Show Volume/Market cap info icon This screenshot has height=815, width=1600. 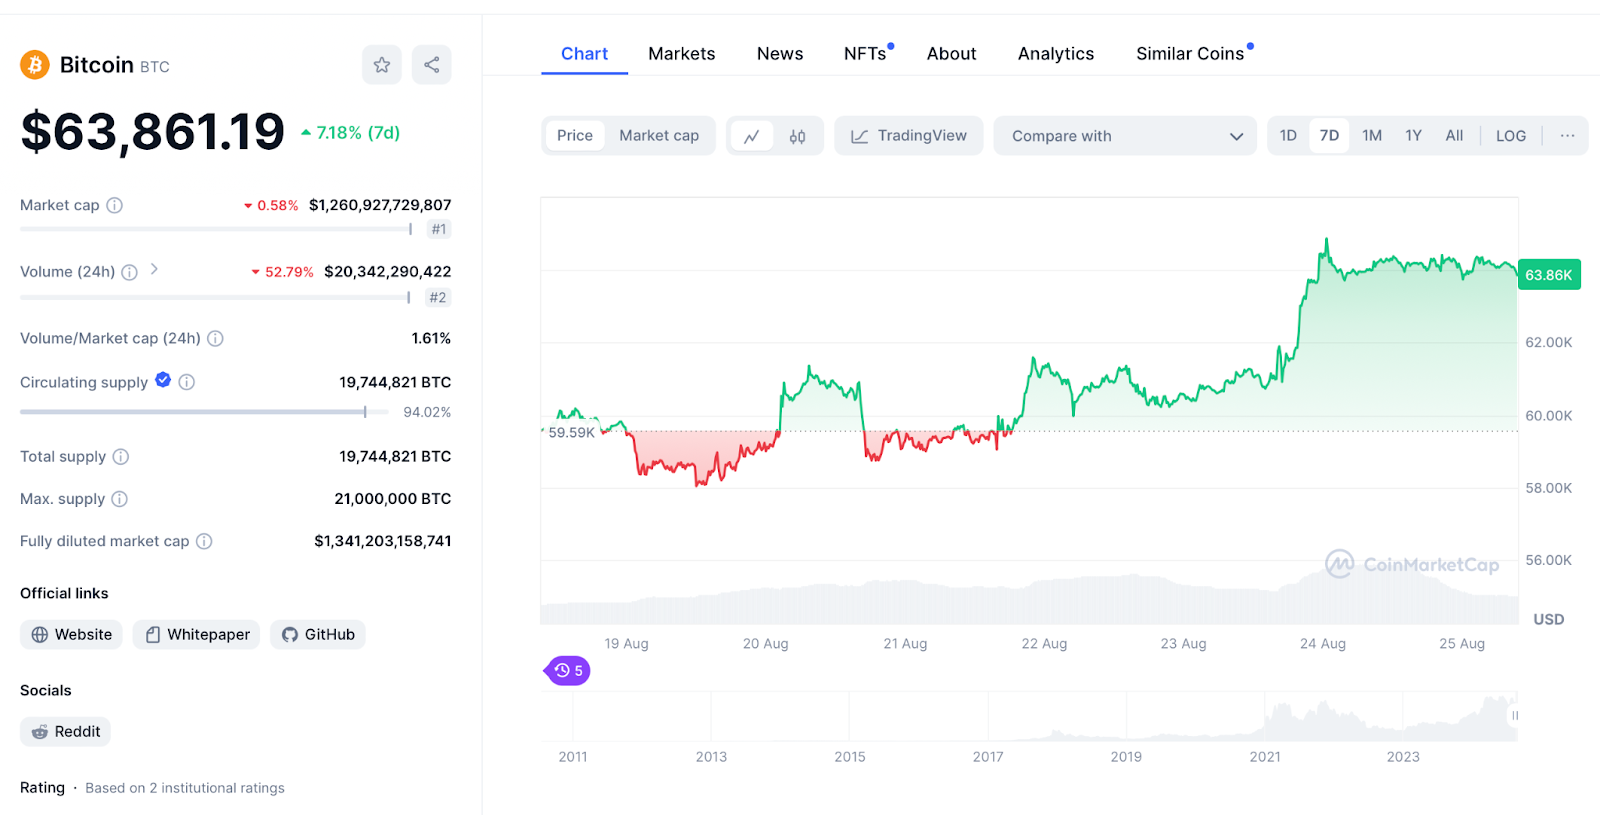(215, 338)
